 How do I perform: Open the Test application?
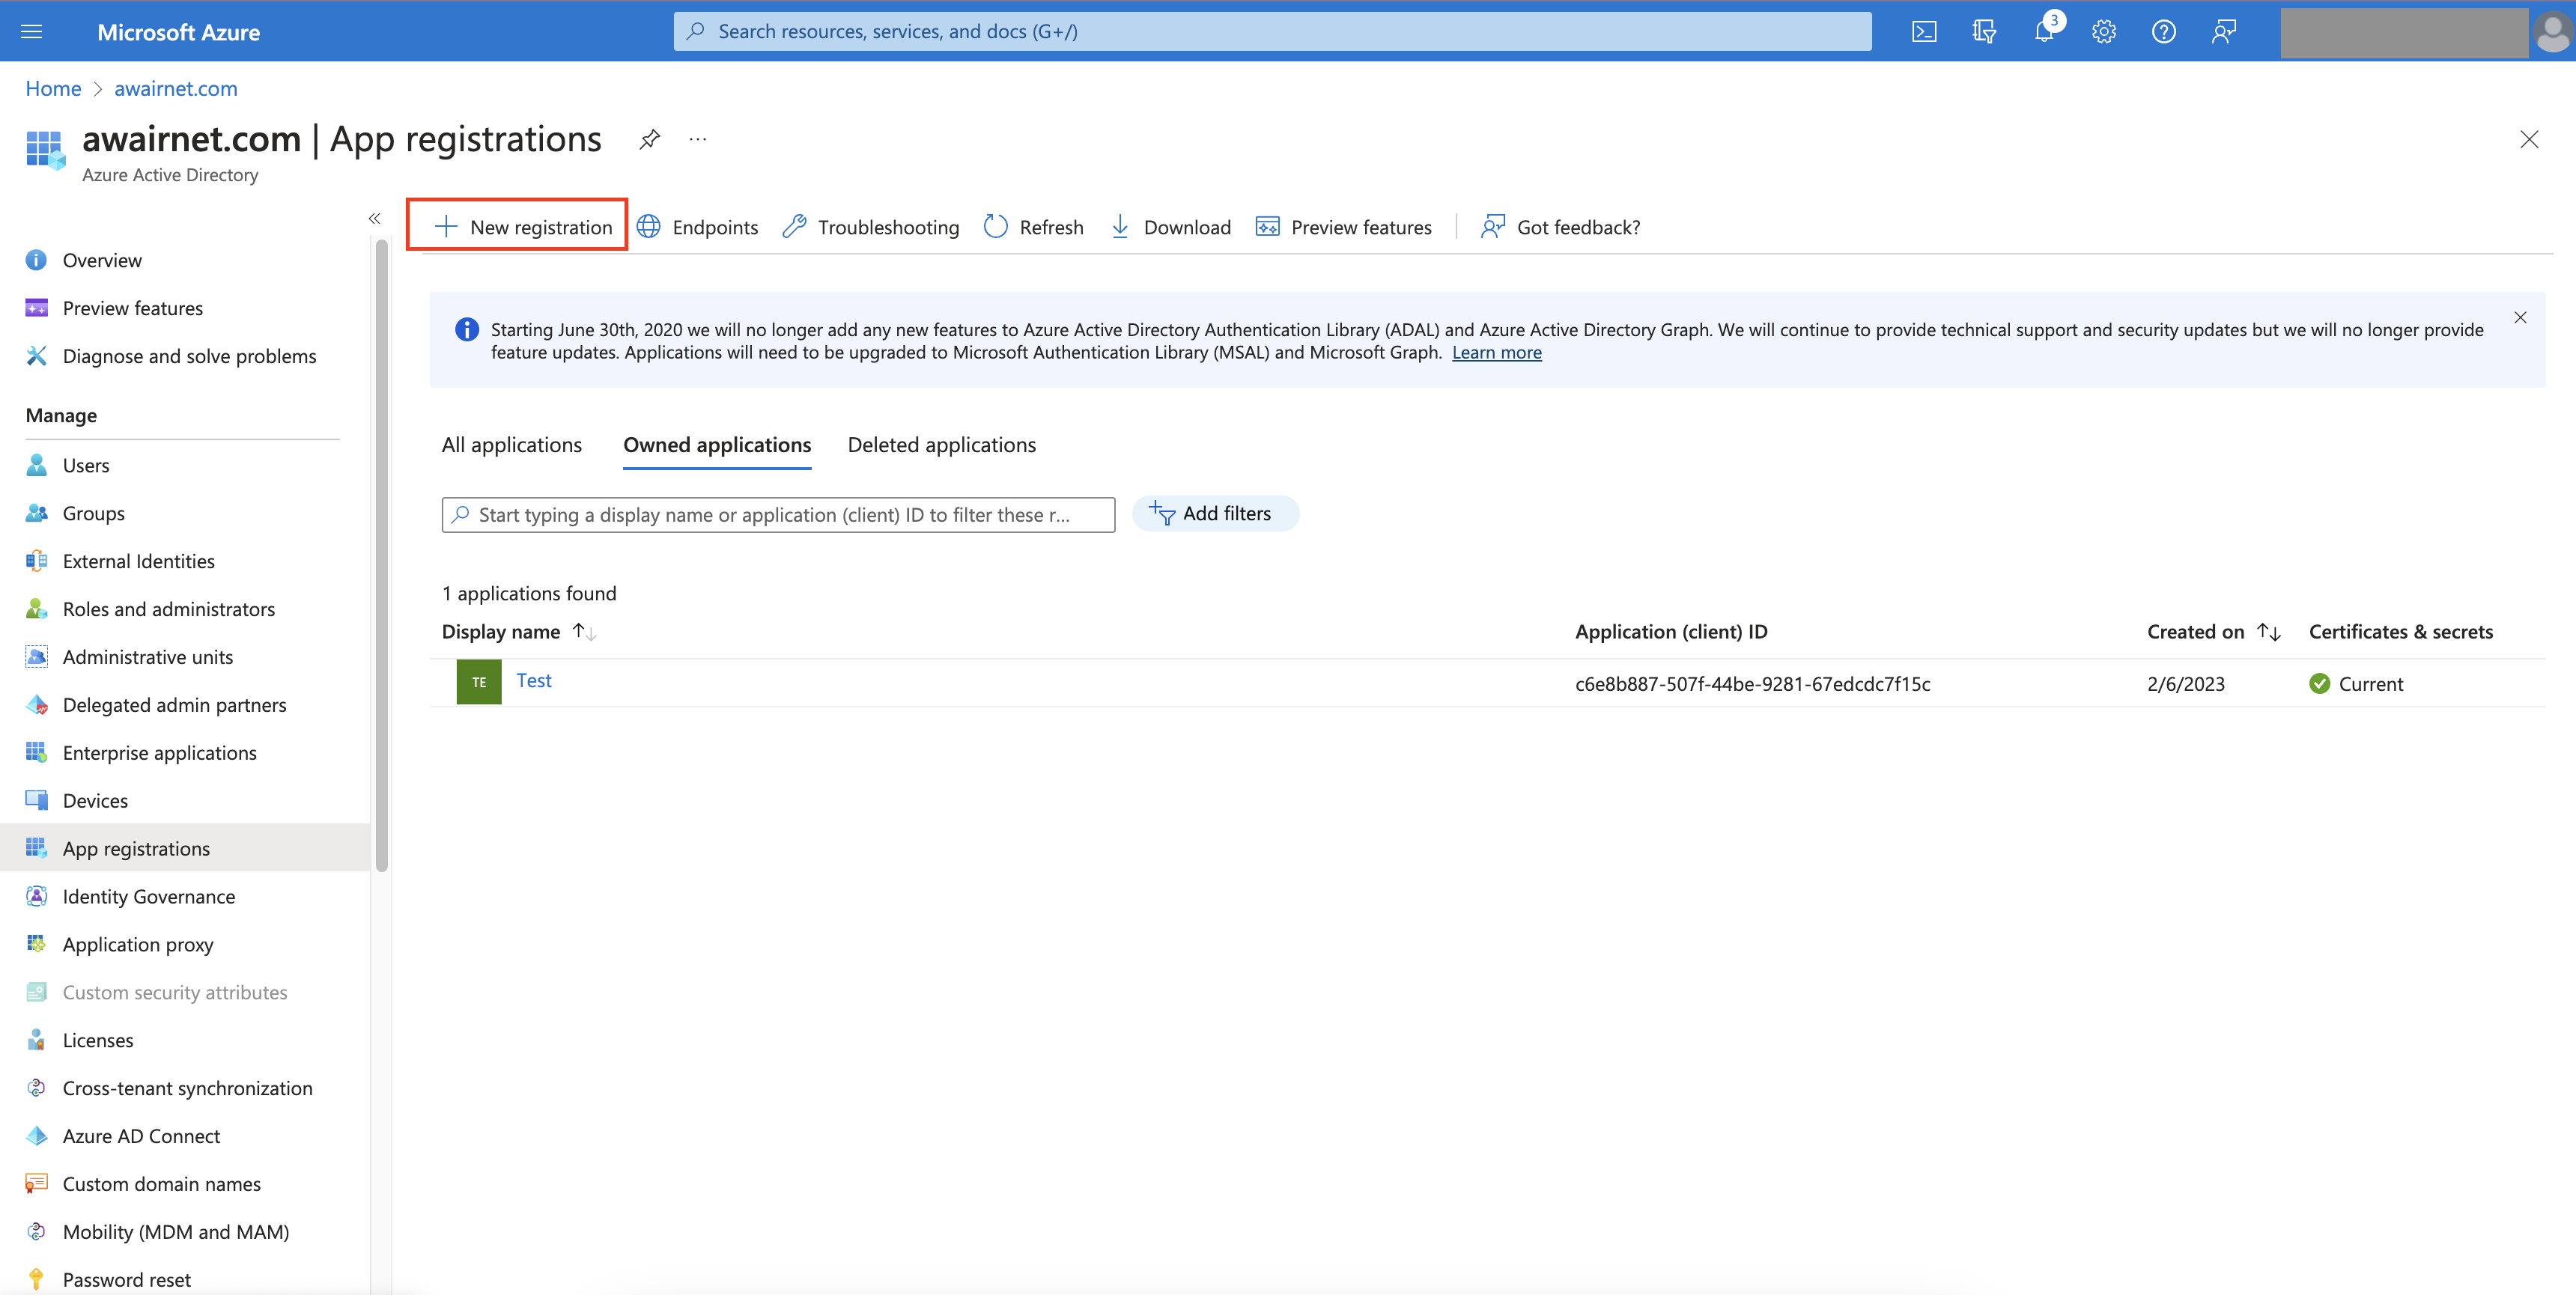point(534,681)
